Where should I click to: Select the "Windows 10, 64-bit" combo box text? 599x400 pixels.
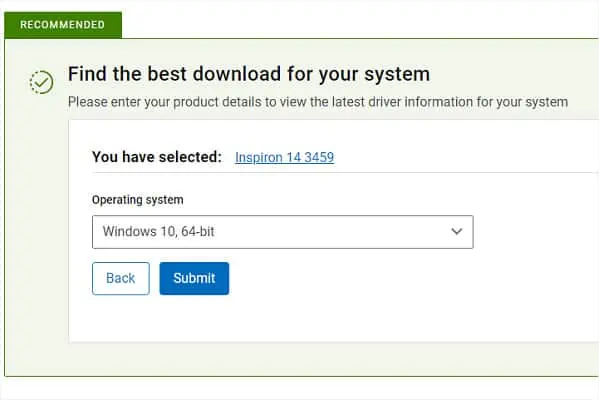click(x=158, y=232)
